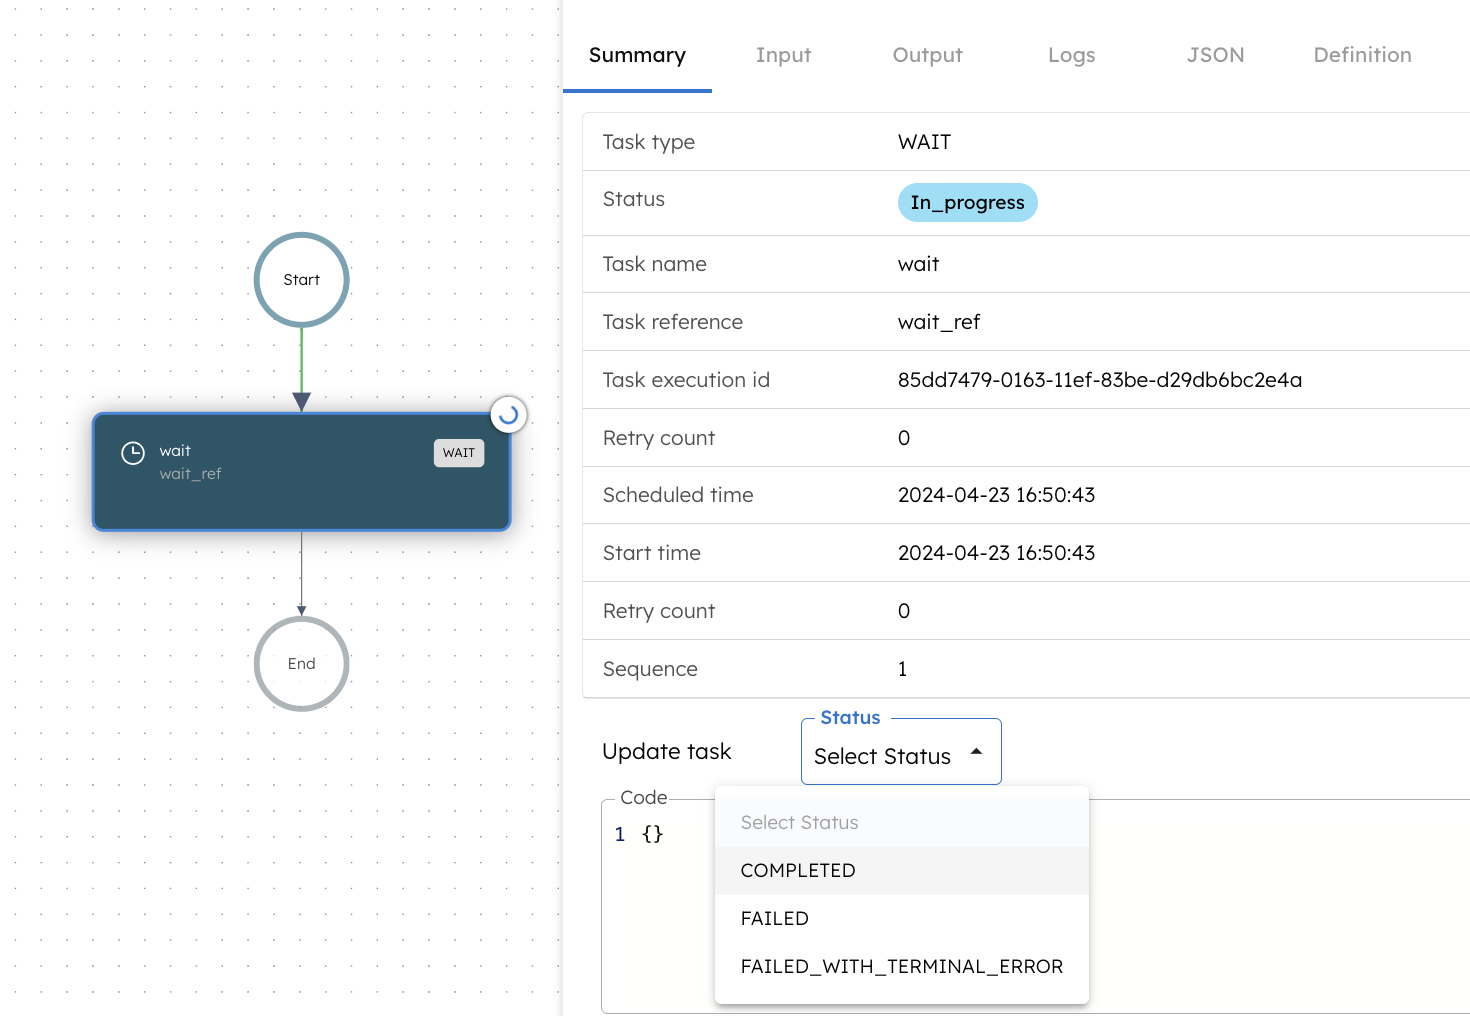Viewport: 1470px width, 1016px height.
Task: Choose FAILED from status list
Action: [901, 919]
